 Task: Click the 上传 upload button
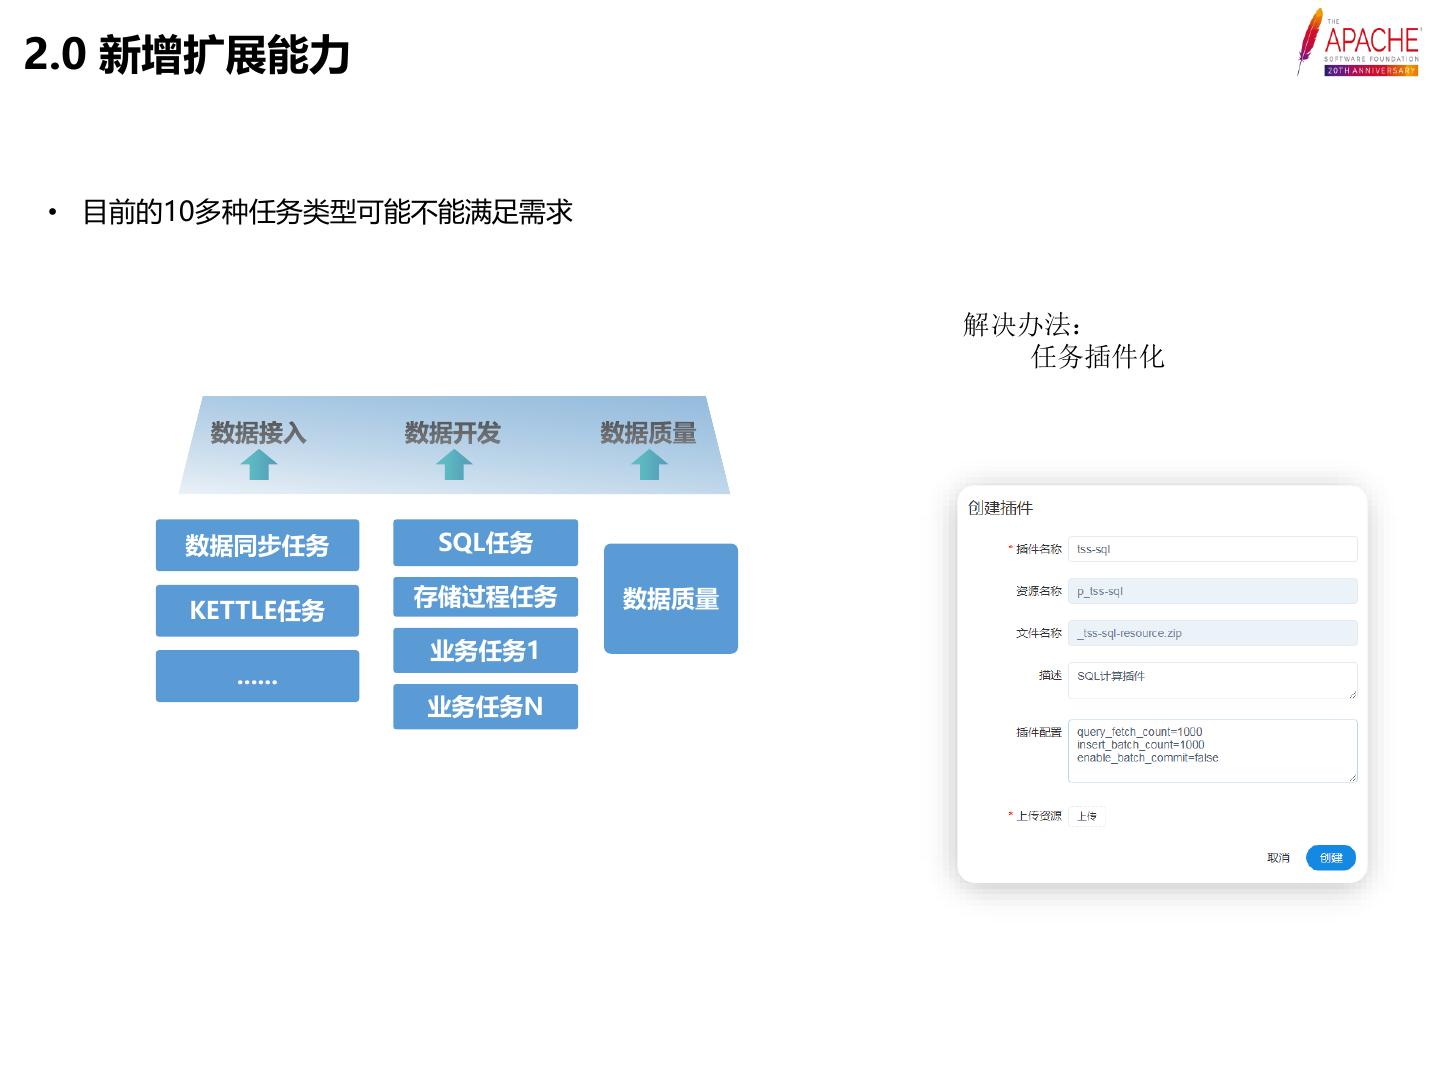tap(1087, 816)
